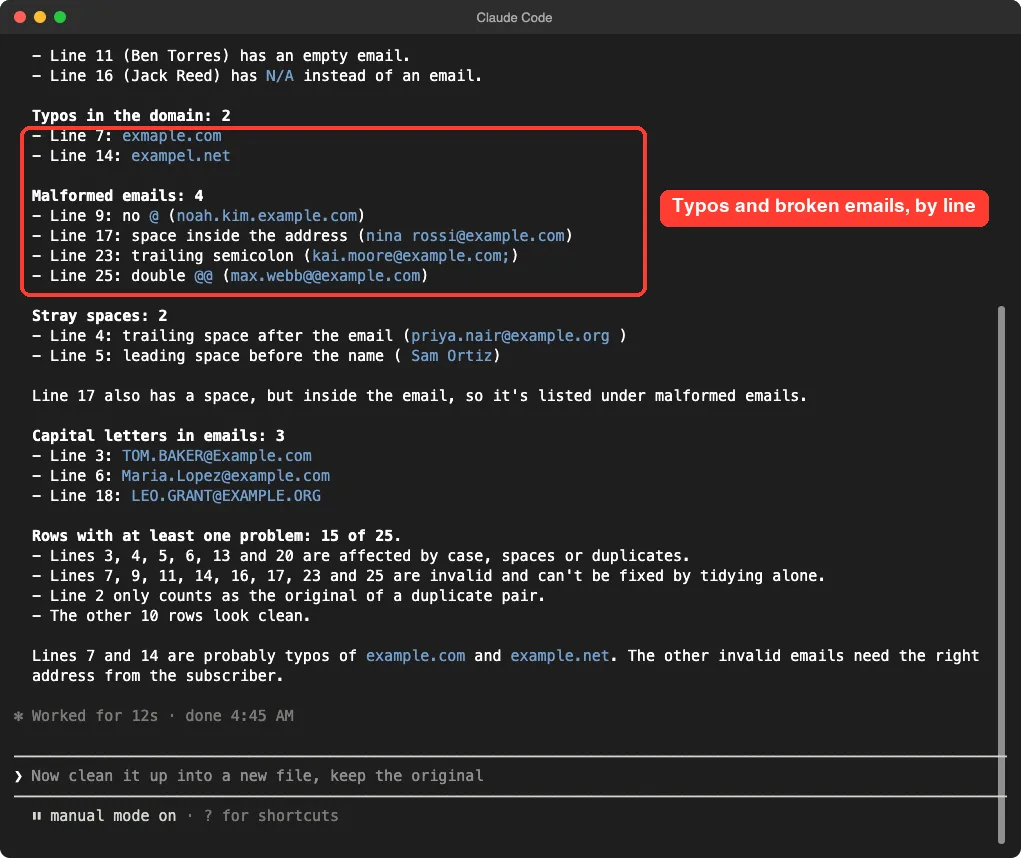
Task: Click the Line 11 (Ben Torres) row
Action: click(x=221, y=56)
